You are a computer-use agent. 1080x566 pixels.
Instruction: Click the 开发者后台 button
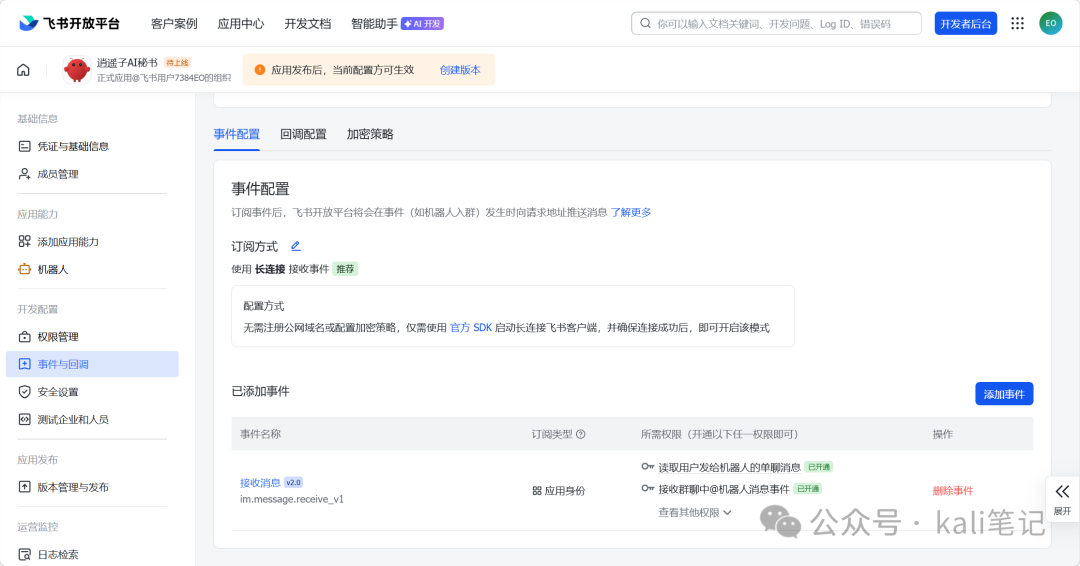pyautogui.click(x=966, y=23)
